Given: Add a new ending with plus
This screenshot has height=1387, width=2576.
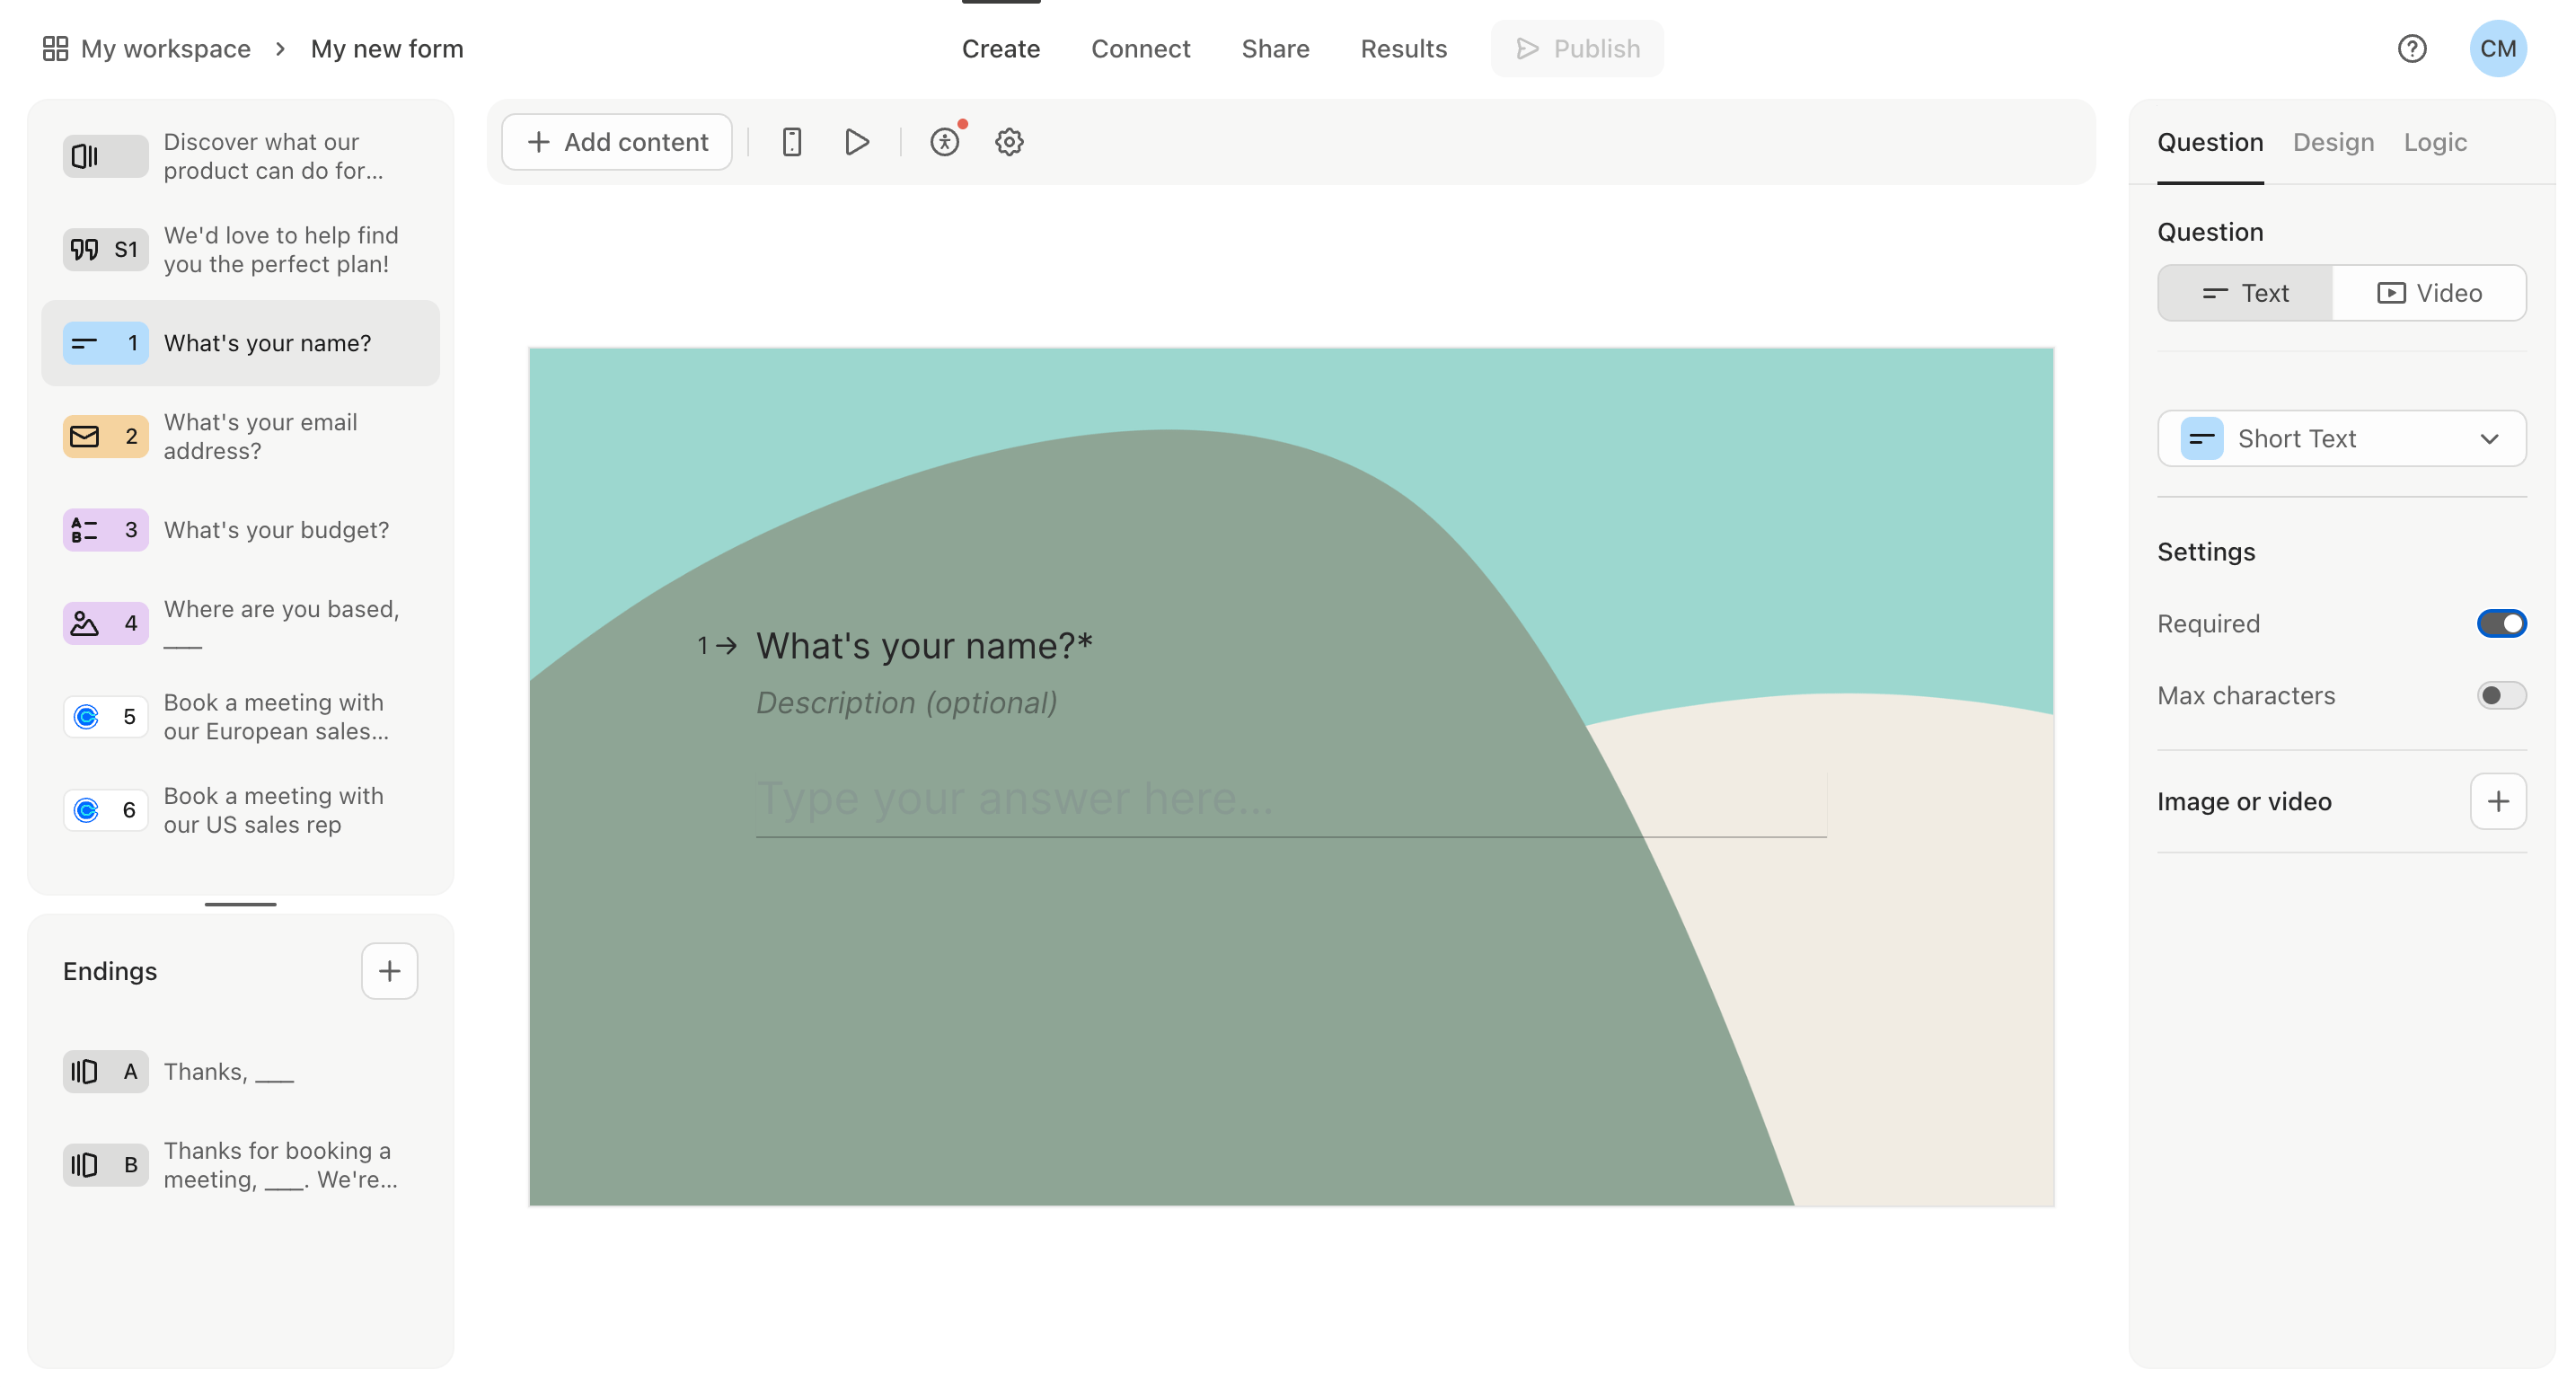Looking at the screenshot, I should pos(389,970).
